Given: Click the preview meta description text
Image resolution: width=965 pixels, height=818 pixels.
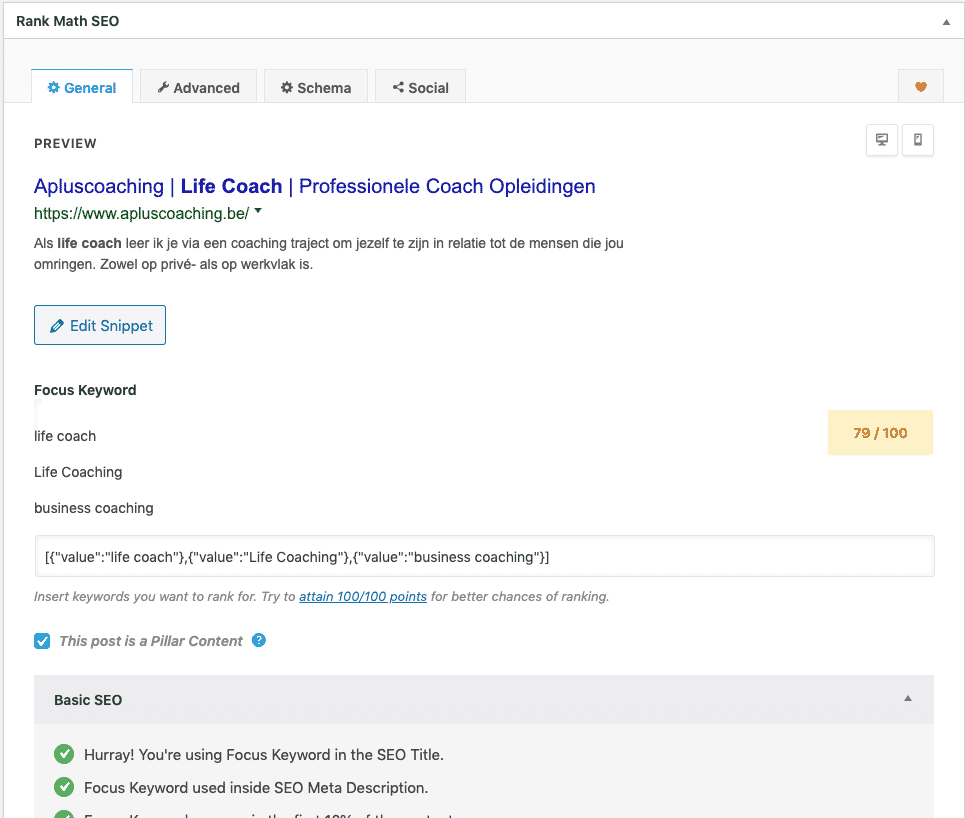Looking at the screenshot, I should 329,254.
